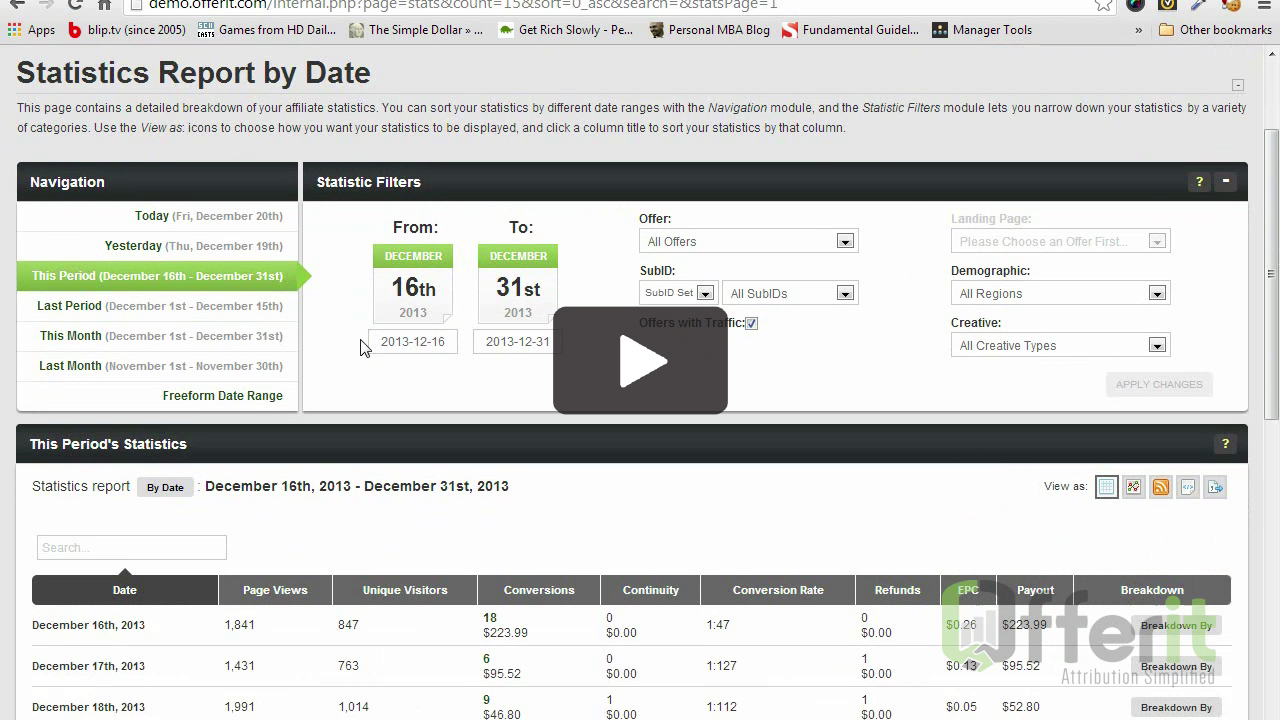1280x720 pixels.
Task: Select the XML export view icon
Action: (x=1188, y=487)
